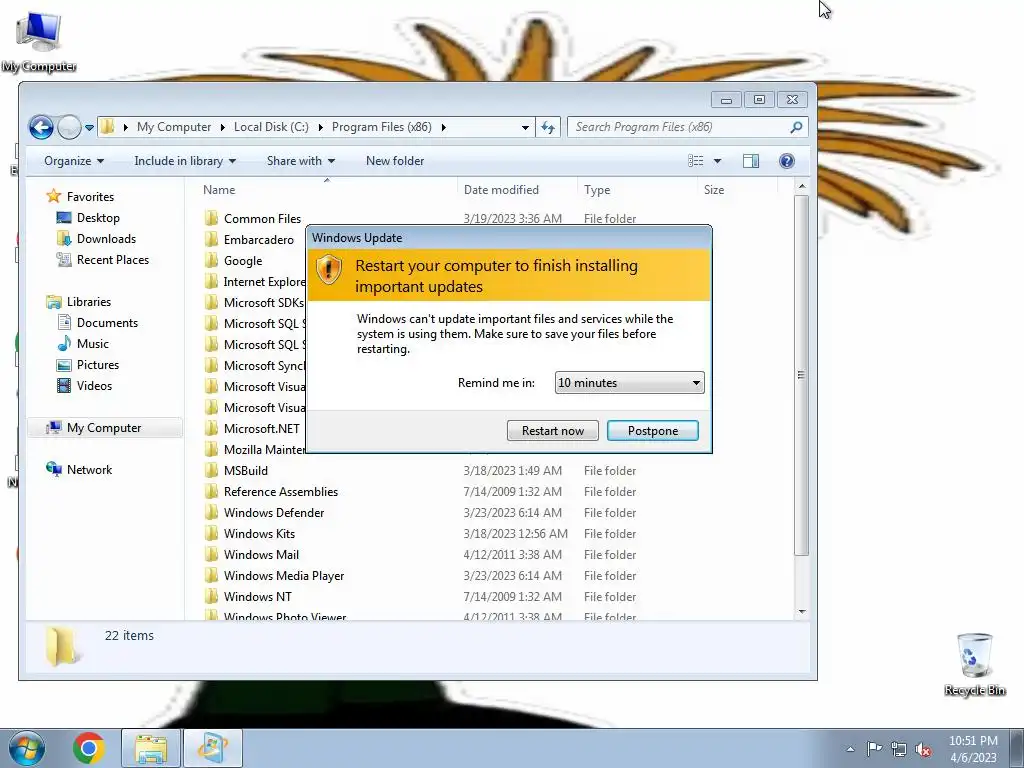The height and width of the screenshot is (768, 1024).
Task: Open the Organize menu
Action: [74, 161]
